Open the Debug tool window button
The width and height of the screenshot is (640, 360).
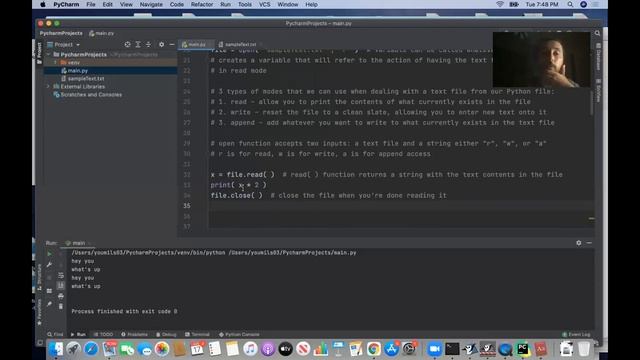pyautogui.click(x=166, y=334)
